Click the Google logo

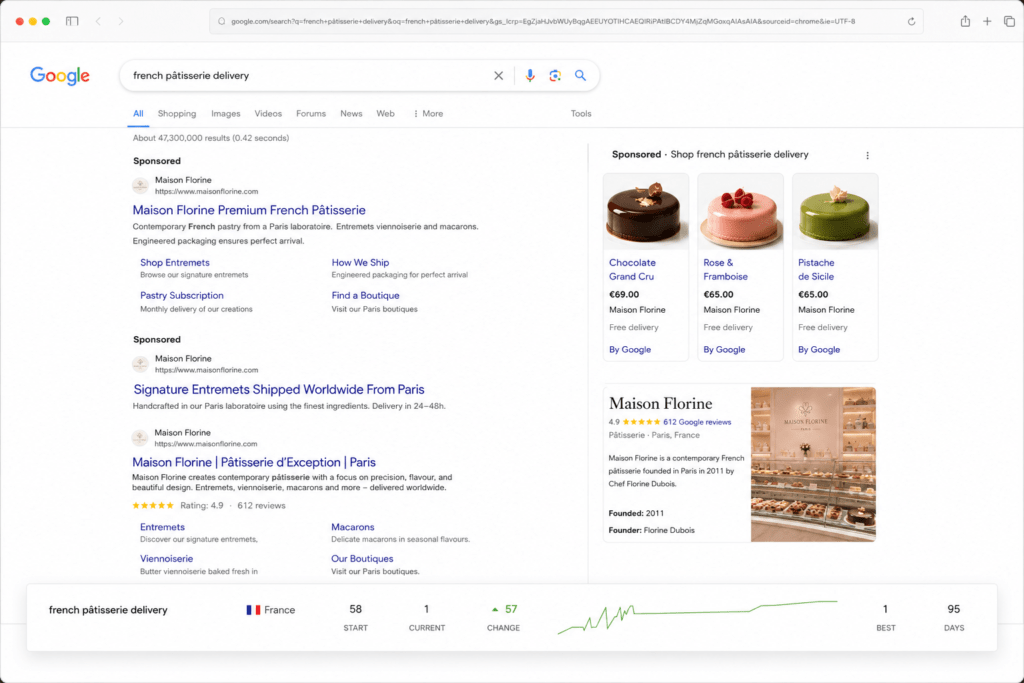click(59, 76)
